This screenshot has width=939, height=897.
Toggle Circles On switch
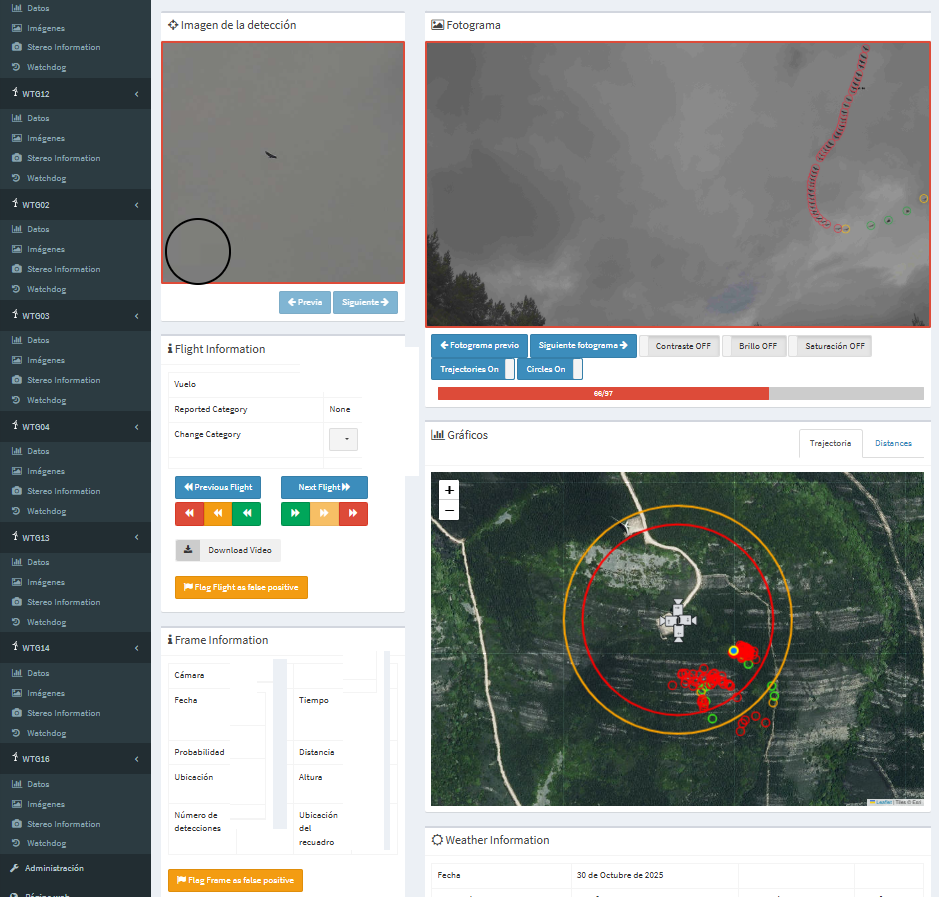click(549, 369)
